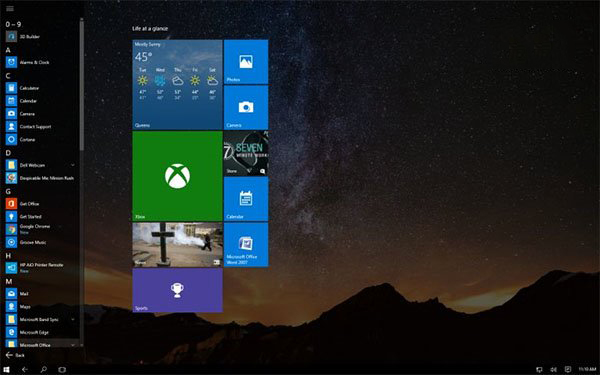Click the taskbar back arrow
This screenshot has width=600, height=375.
click(25, 369)
